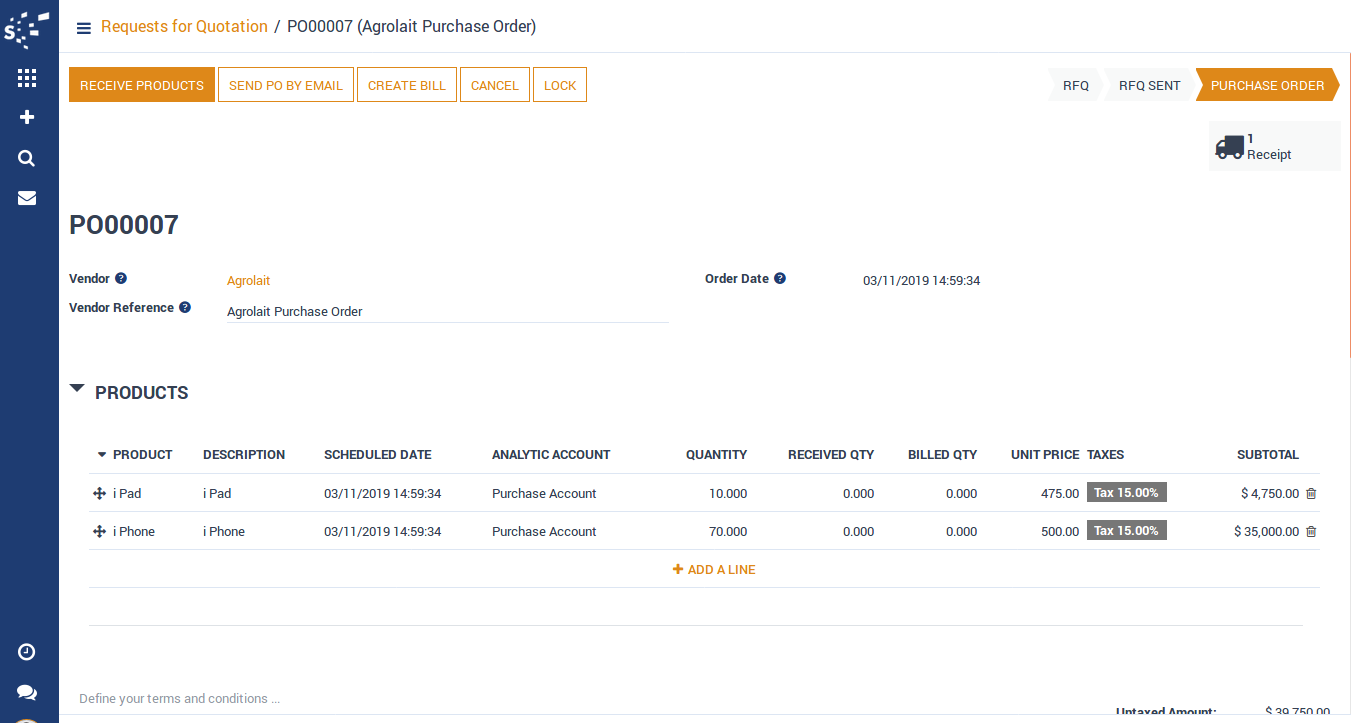Open the Receipt truck stat button

(1273, 147)
